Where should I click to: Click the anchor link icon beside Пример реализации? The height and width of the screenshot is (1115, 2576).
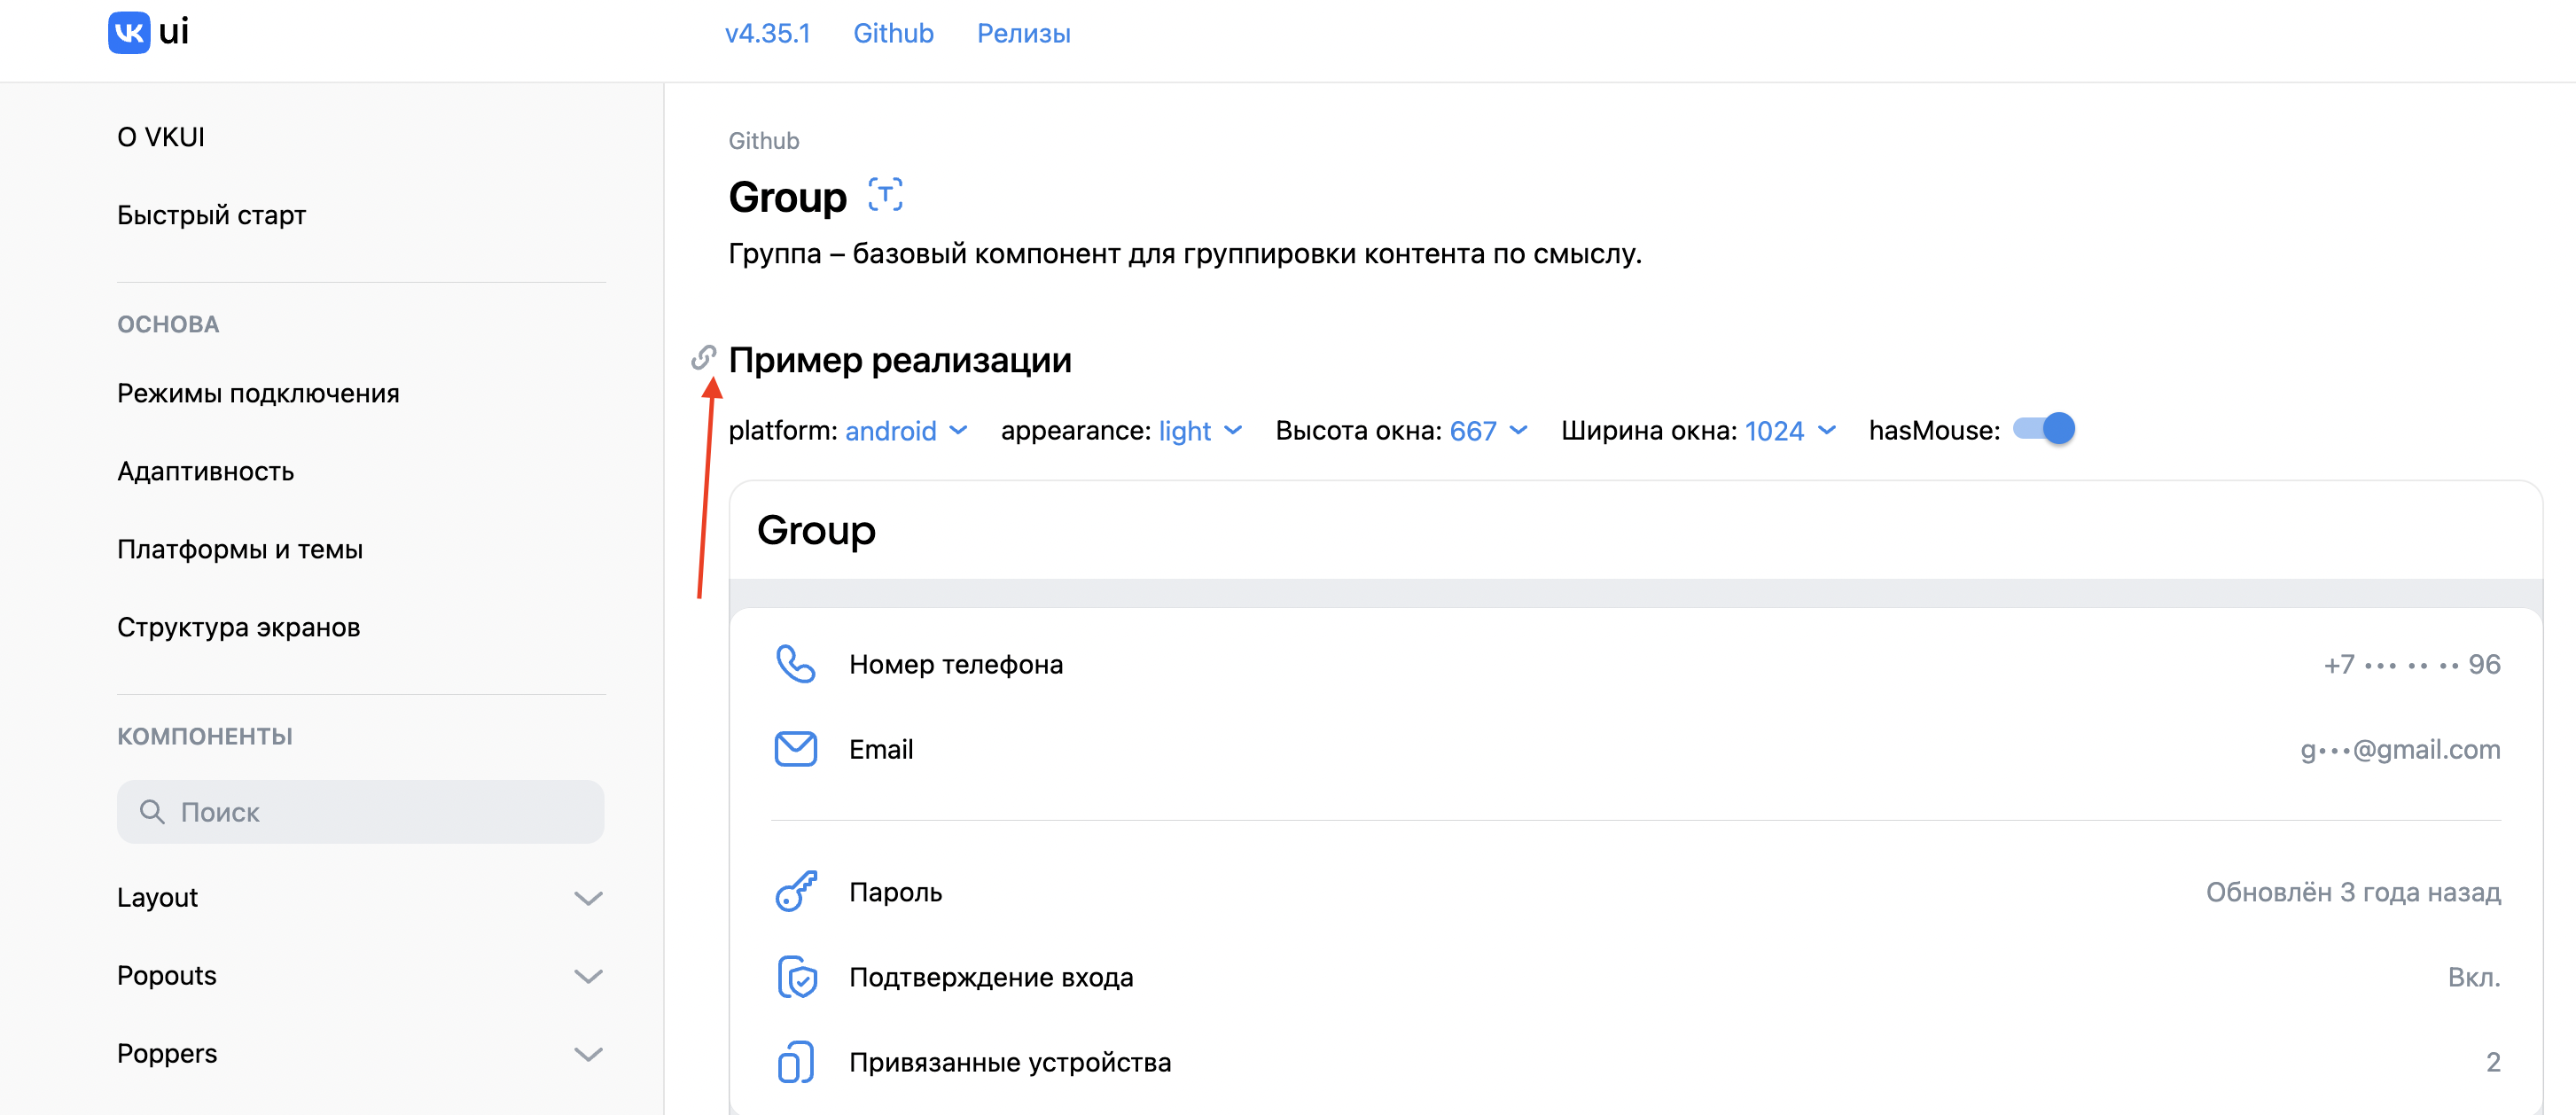click(704, 357)
